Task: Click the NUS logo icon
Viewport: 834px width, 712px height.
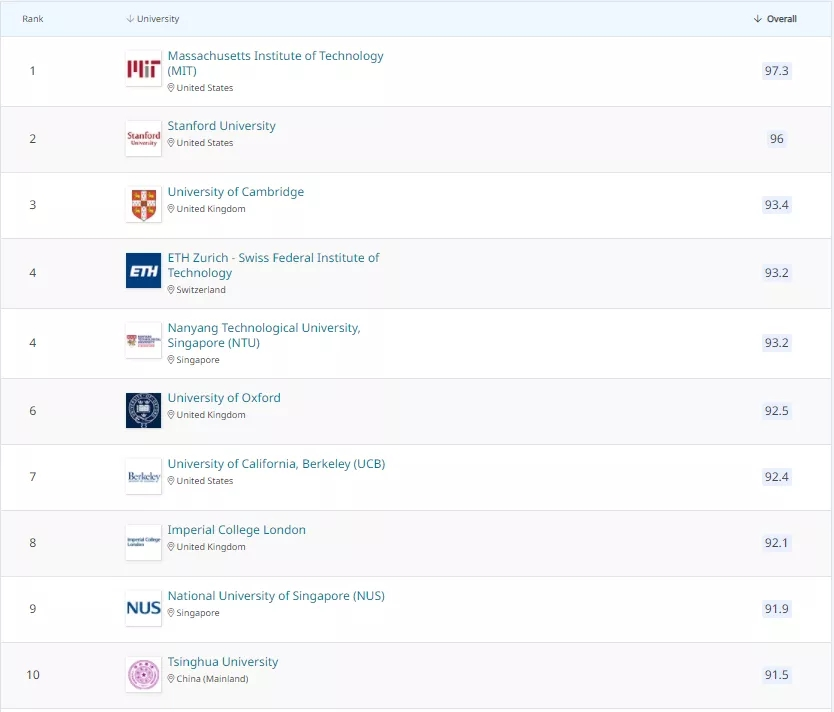Action: pyautogui.click(x=143, y=608)
